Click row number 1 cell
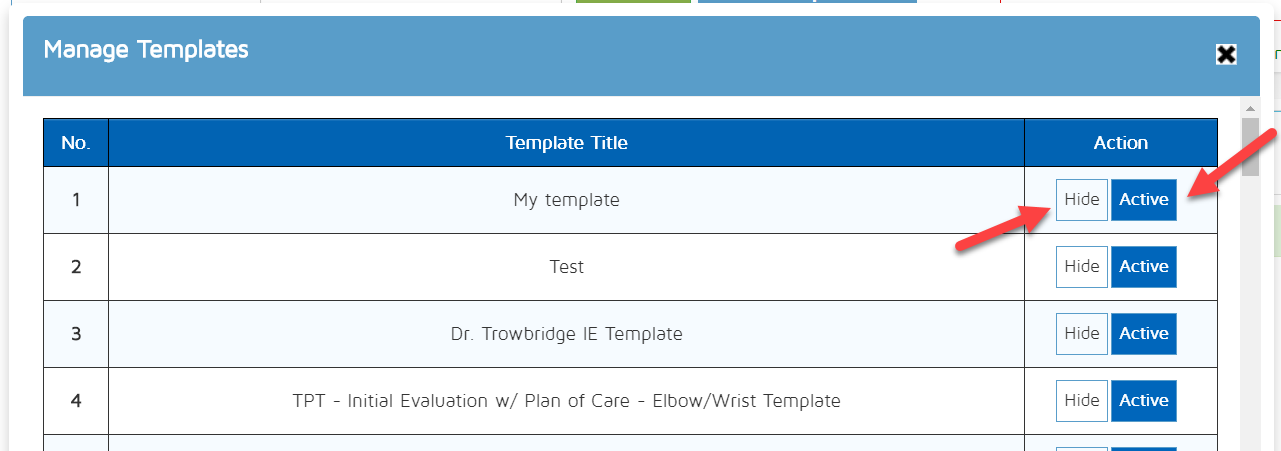Viewport: 1281px width, 451px height. pos(76,200)
